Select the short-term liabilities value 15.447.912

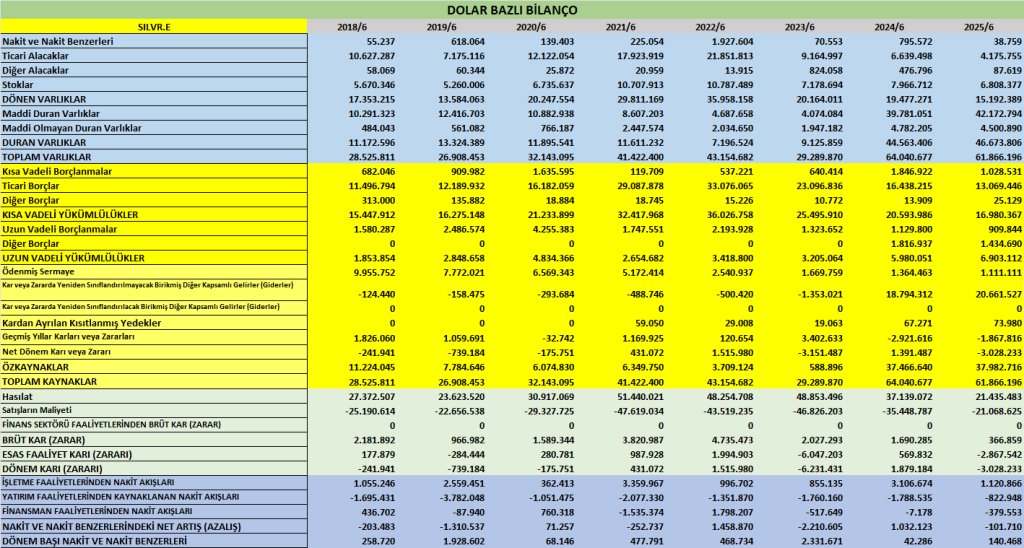click(x=370, y=214)
